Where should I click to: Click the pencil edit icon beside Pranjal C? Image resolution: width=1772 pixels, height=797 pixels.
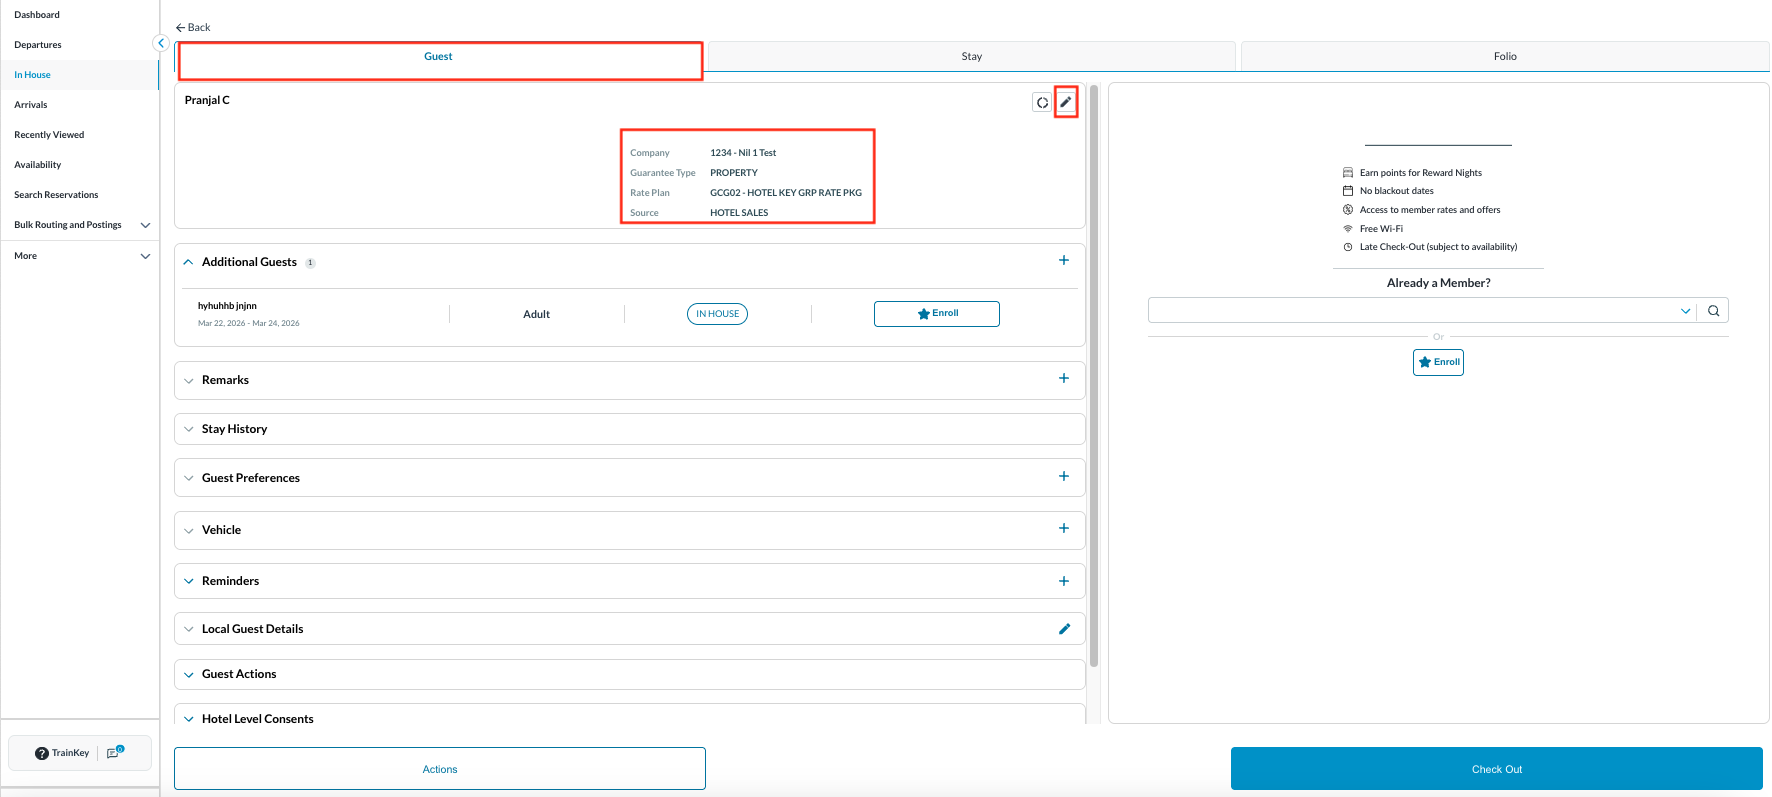pos(1065,102)
